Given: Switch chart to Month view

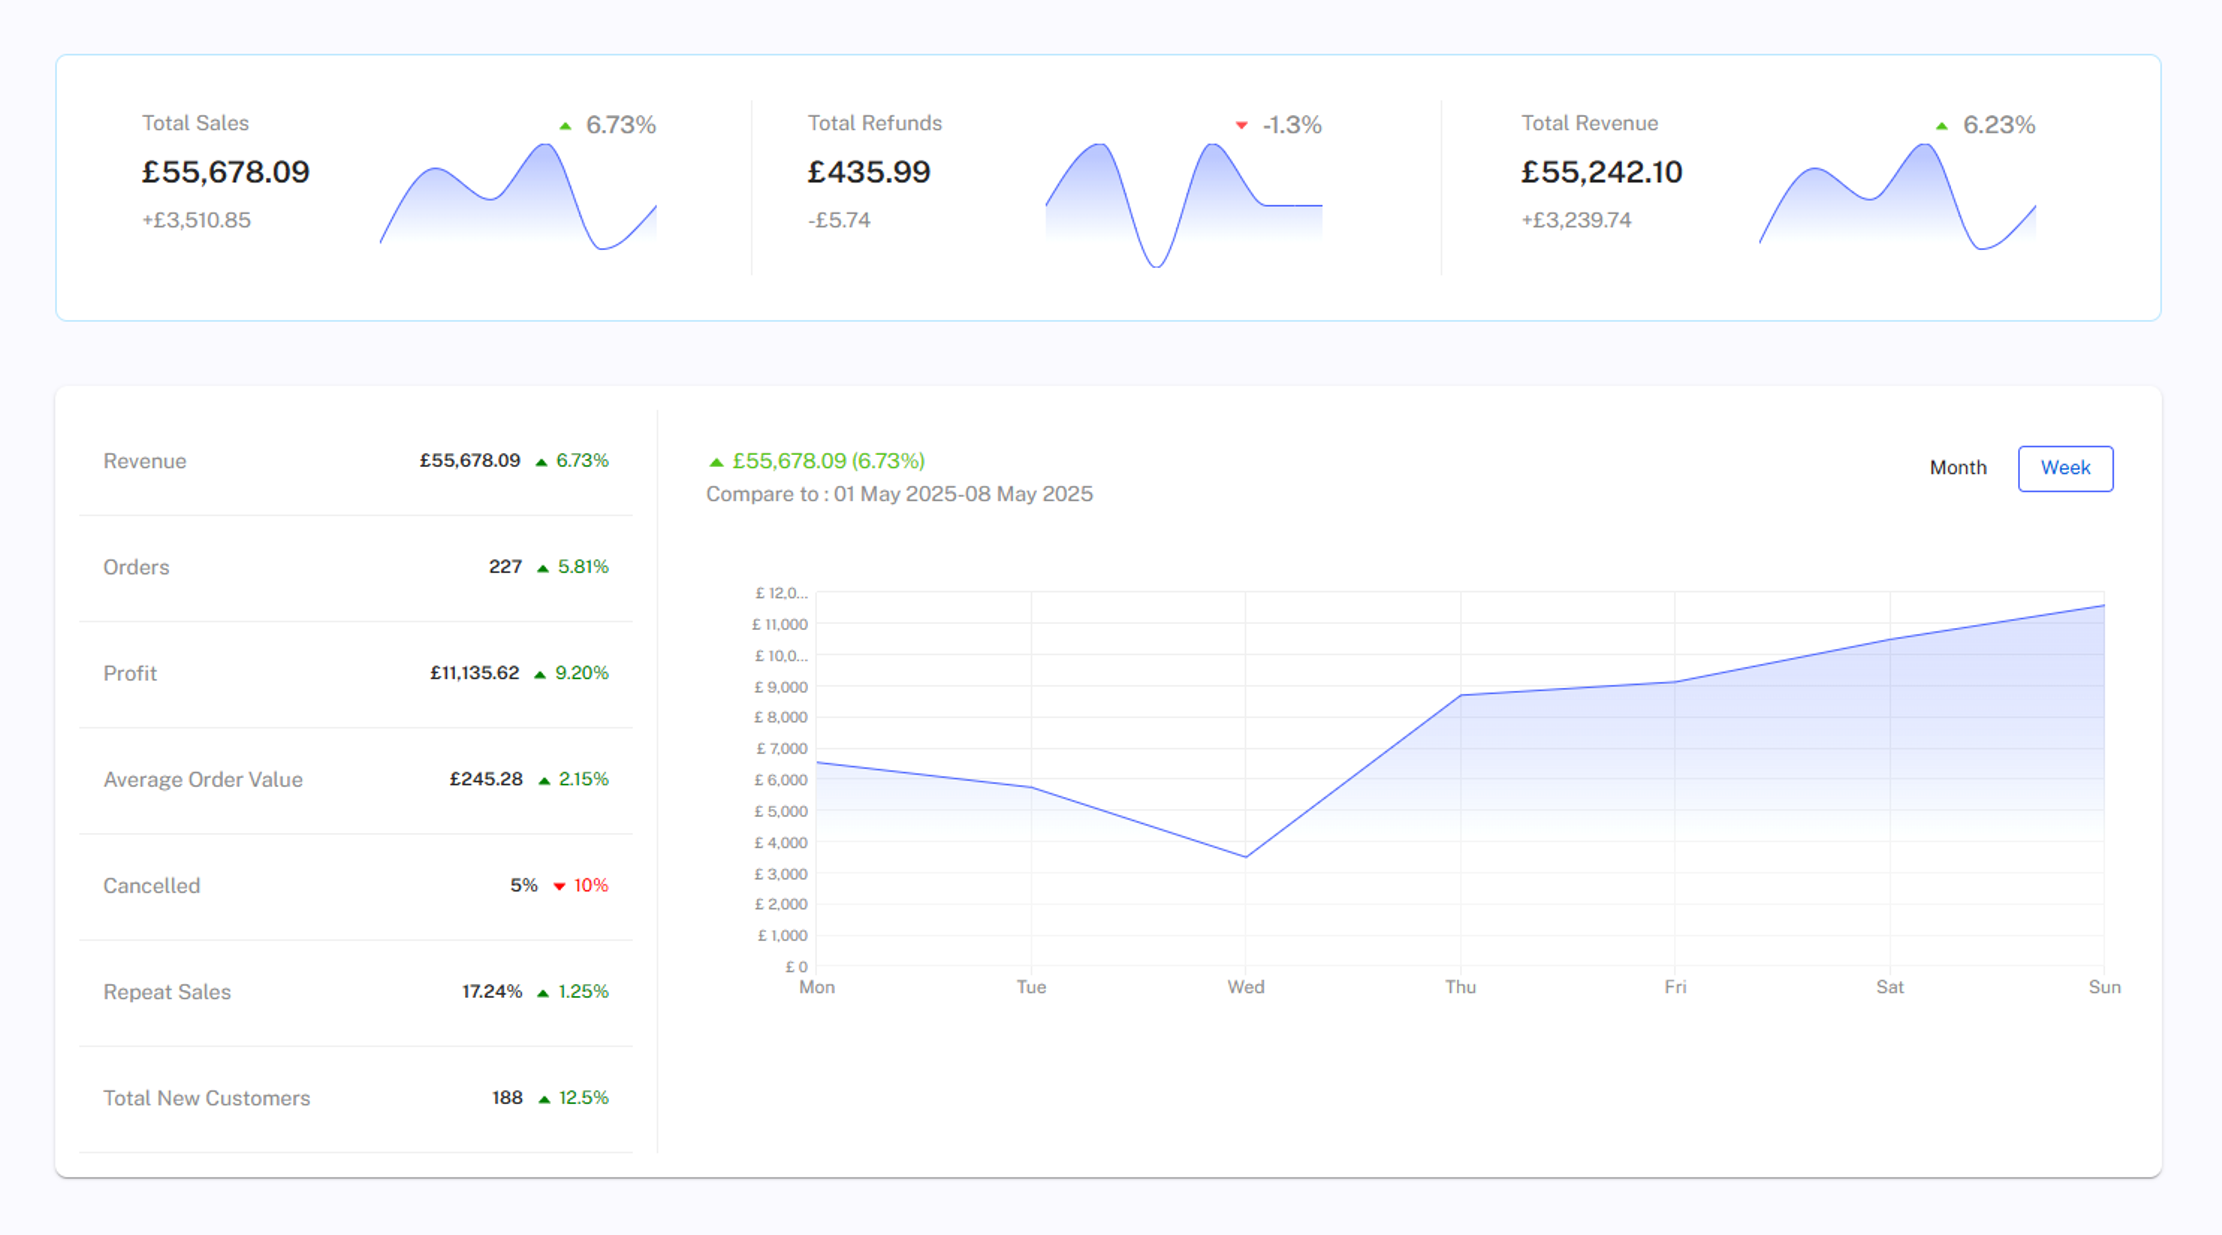Looking at the screenshot, I should click(1957, 468).
